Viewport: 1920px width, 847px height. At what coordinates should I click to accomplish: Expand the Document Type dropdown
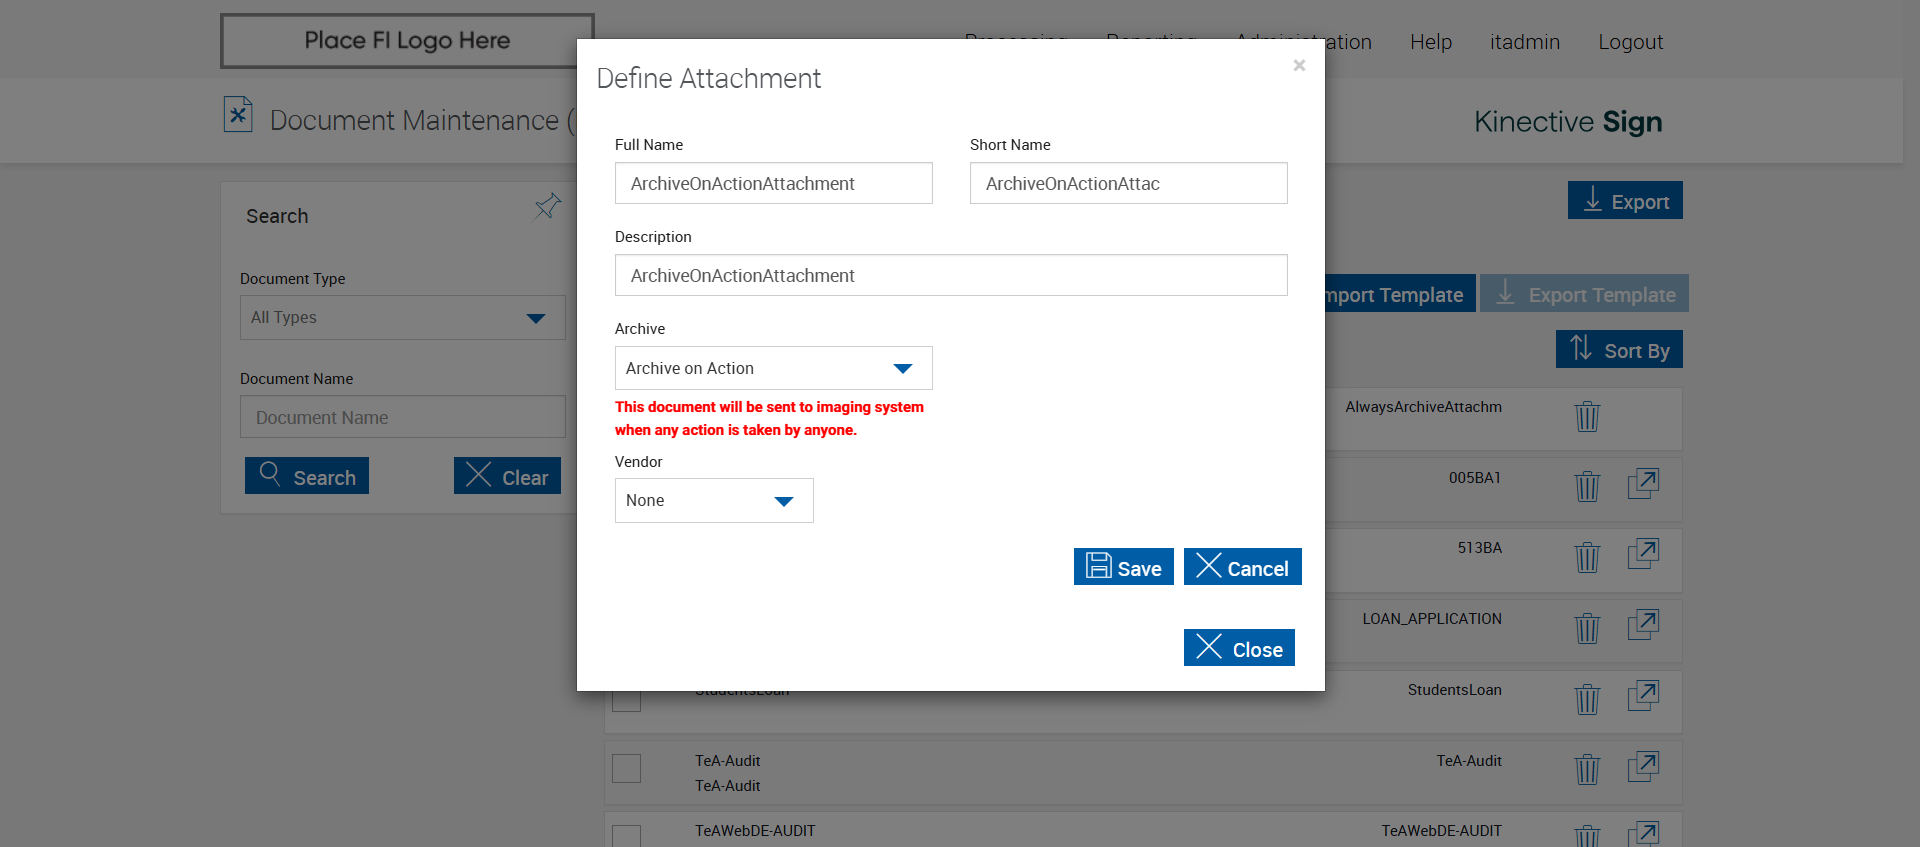click(402, 317)
